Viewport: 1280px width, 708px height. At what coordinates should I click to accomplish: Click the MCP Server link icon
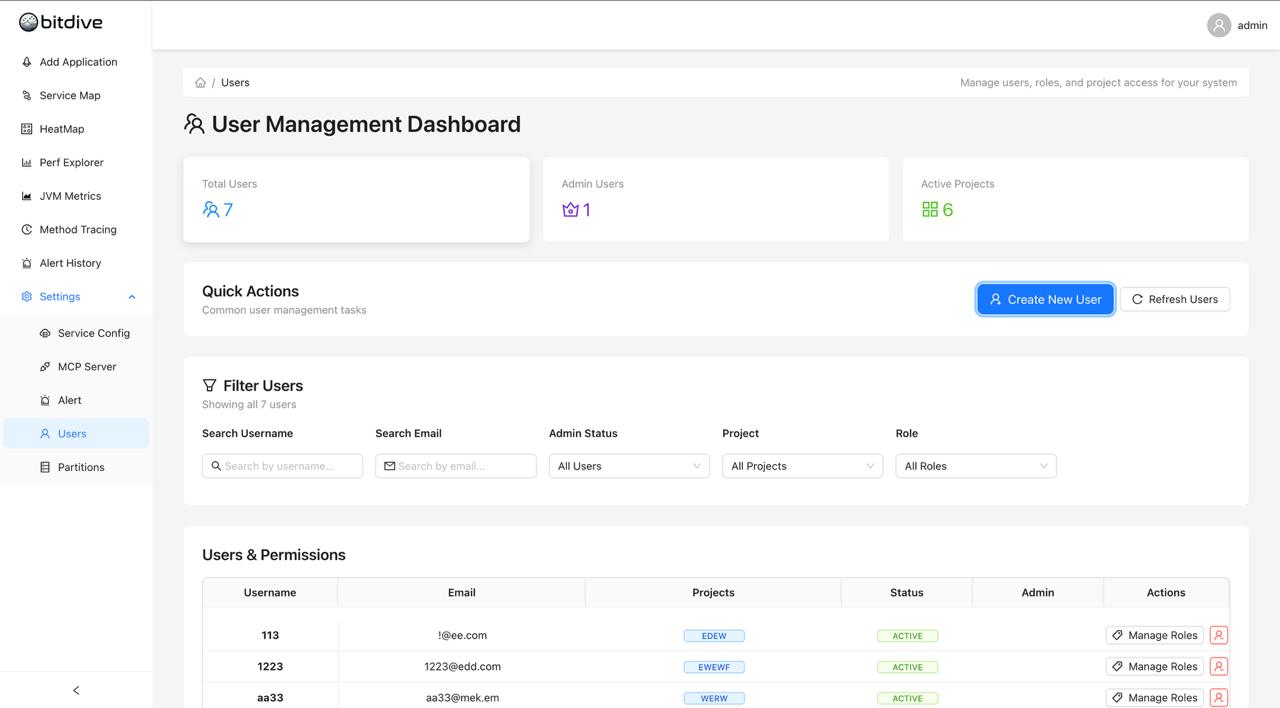45,366
